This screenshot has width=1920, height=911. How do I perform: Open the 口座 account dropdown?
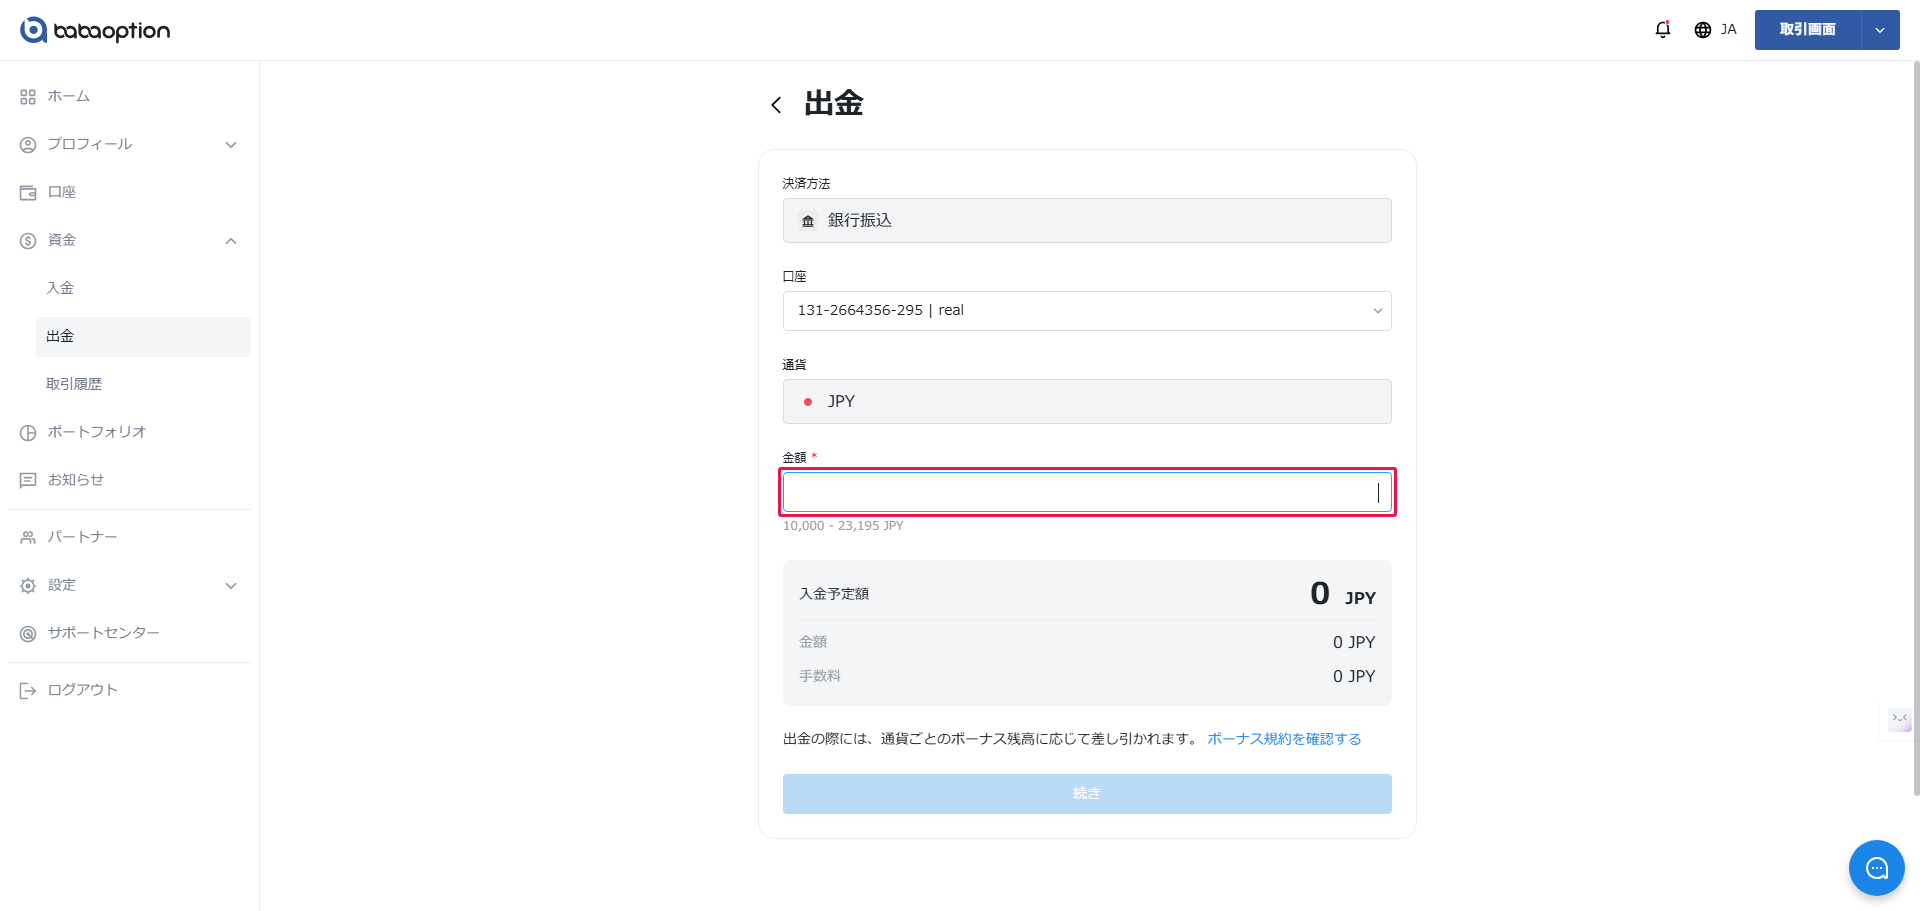[x=1086, y=311]
